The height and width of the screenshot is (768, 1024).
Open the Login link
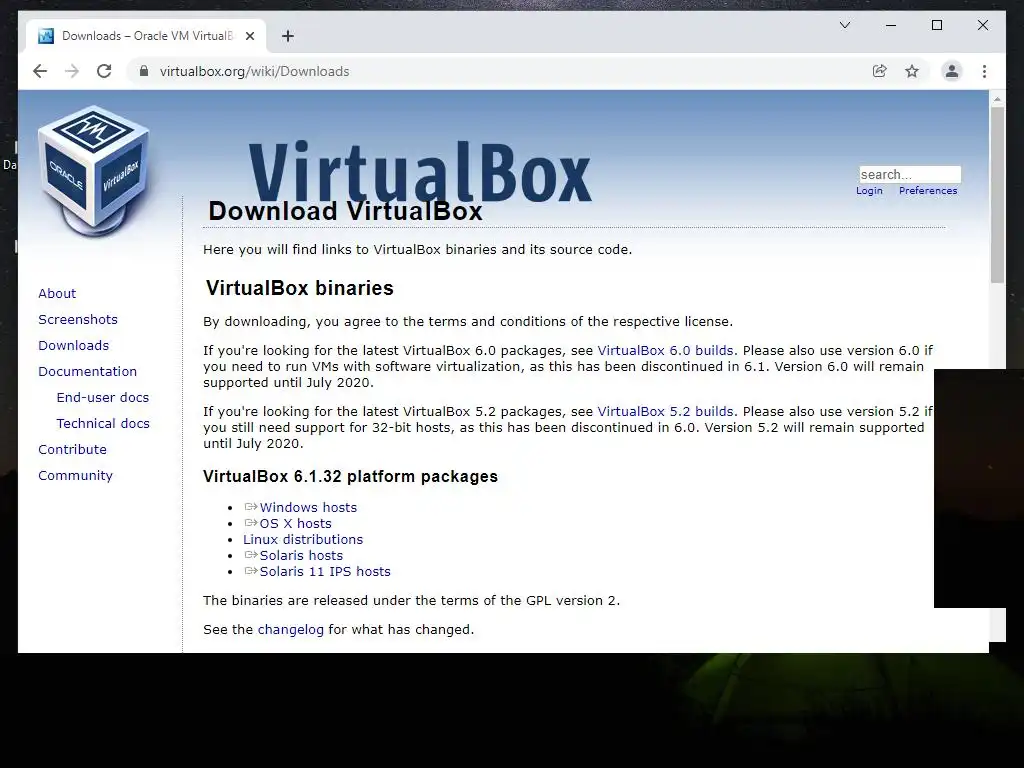(869, 191)
